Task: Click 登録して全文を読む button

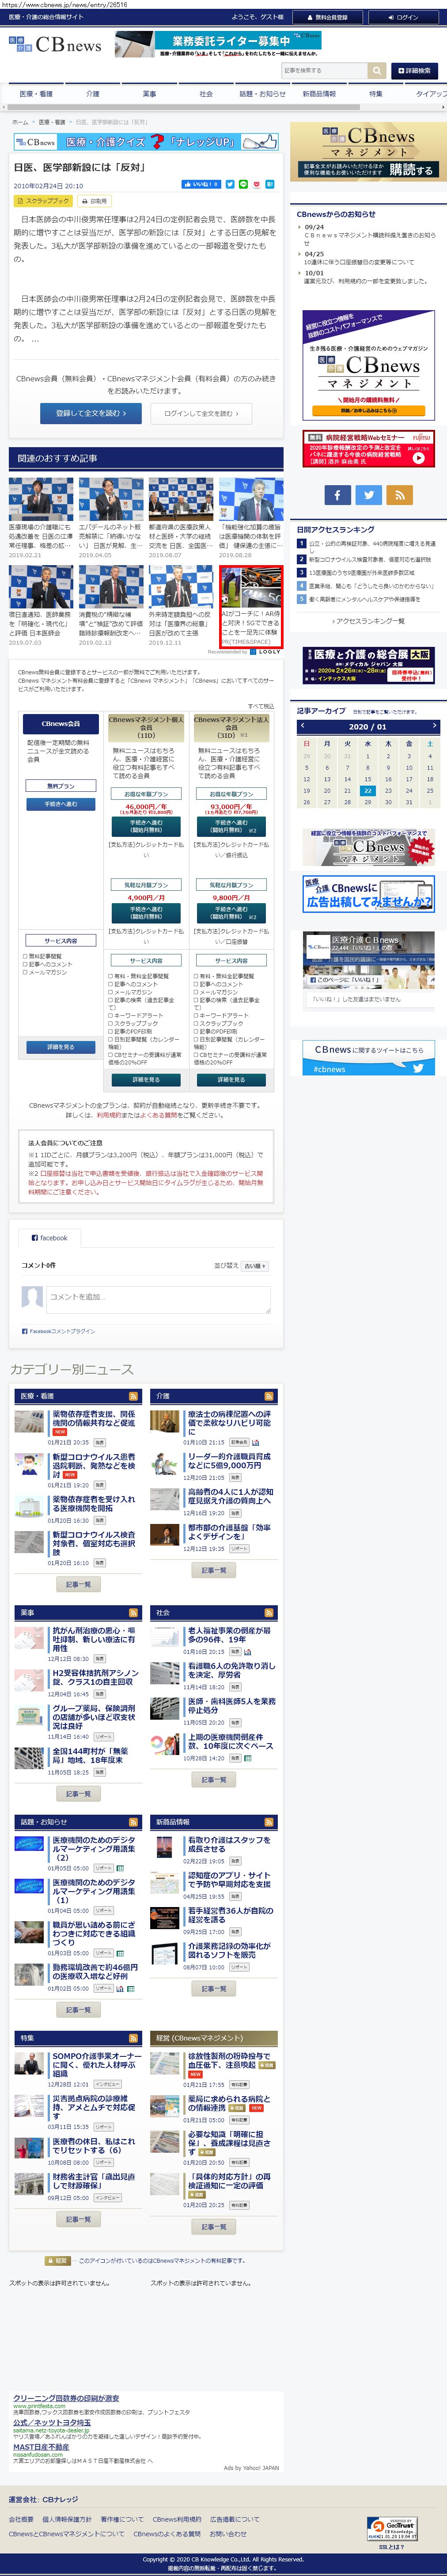Action: pos(91,413)
